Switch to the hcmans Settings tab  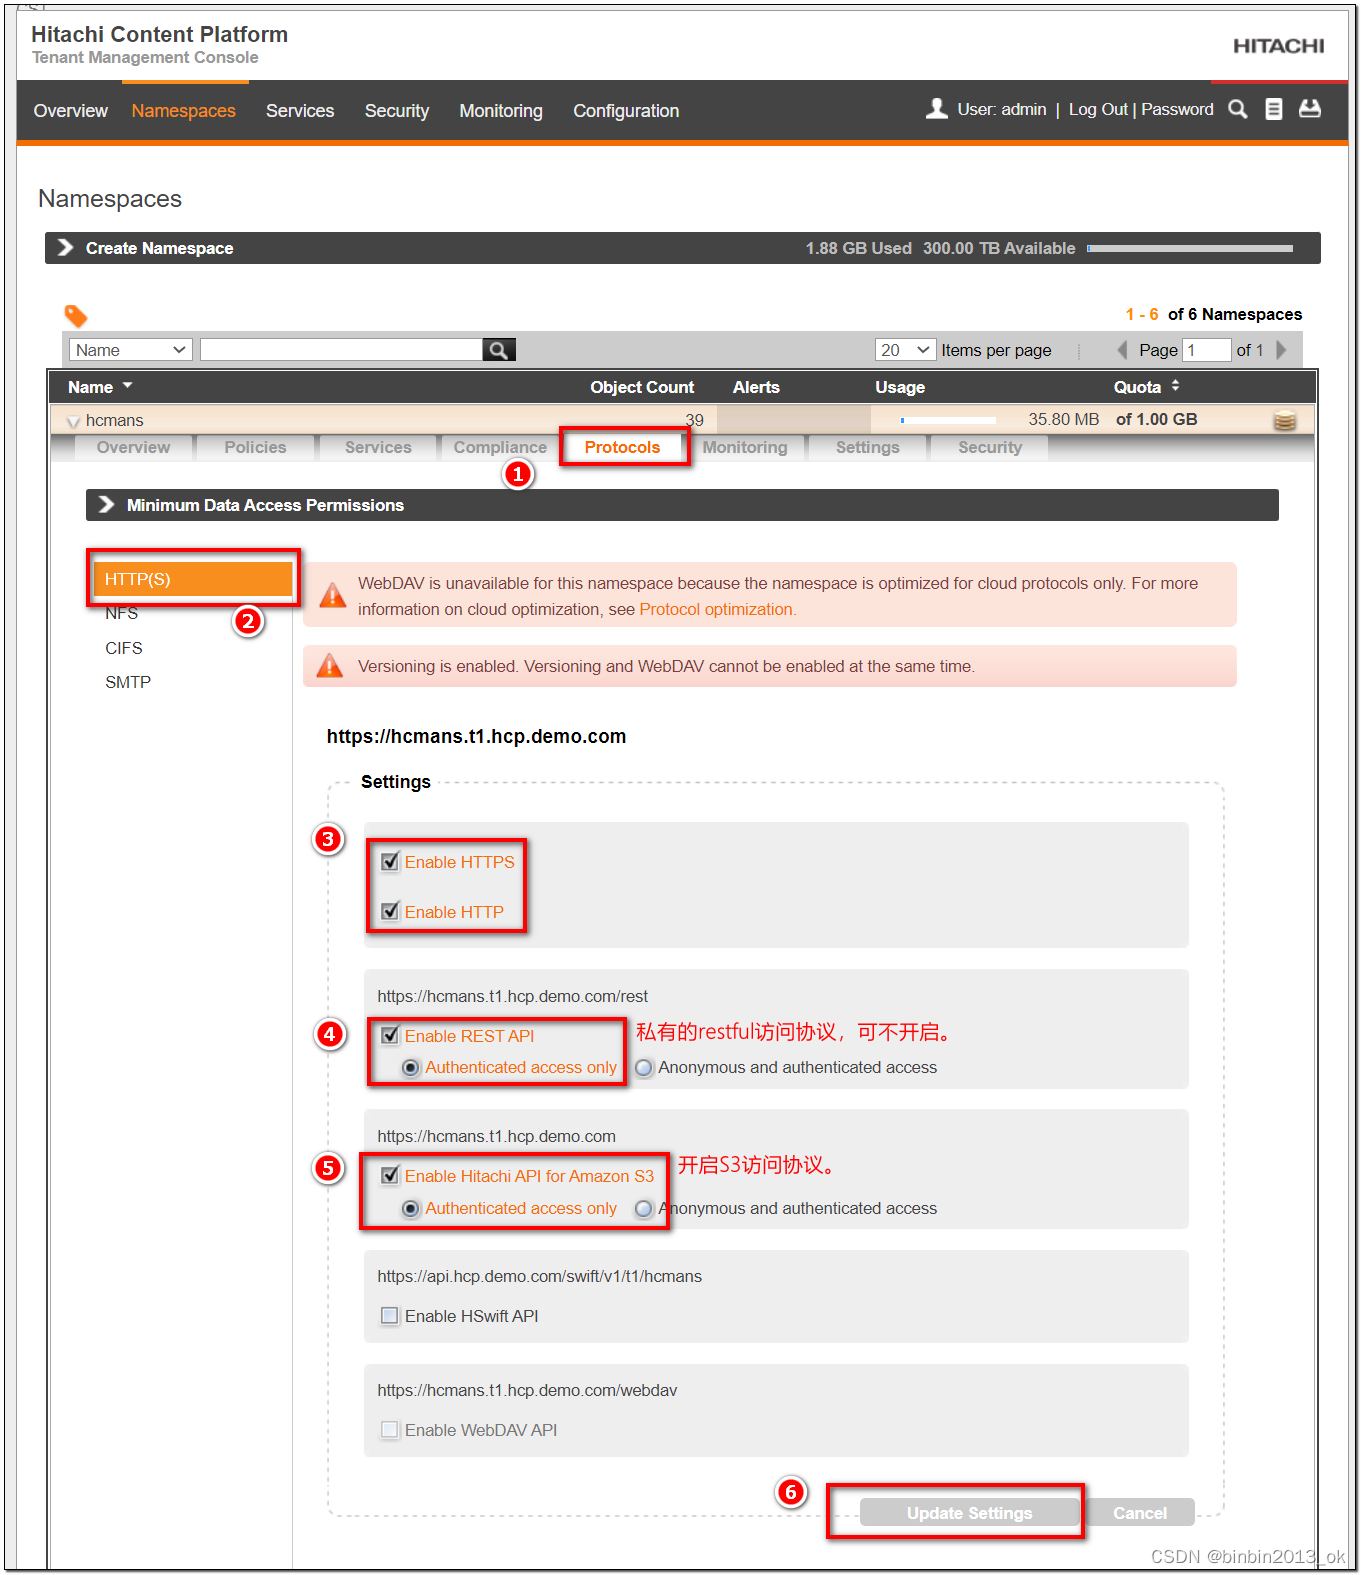[x=868, y=447]
